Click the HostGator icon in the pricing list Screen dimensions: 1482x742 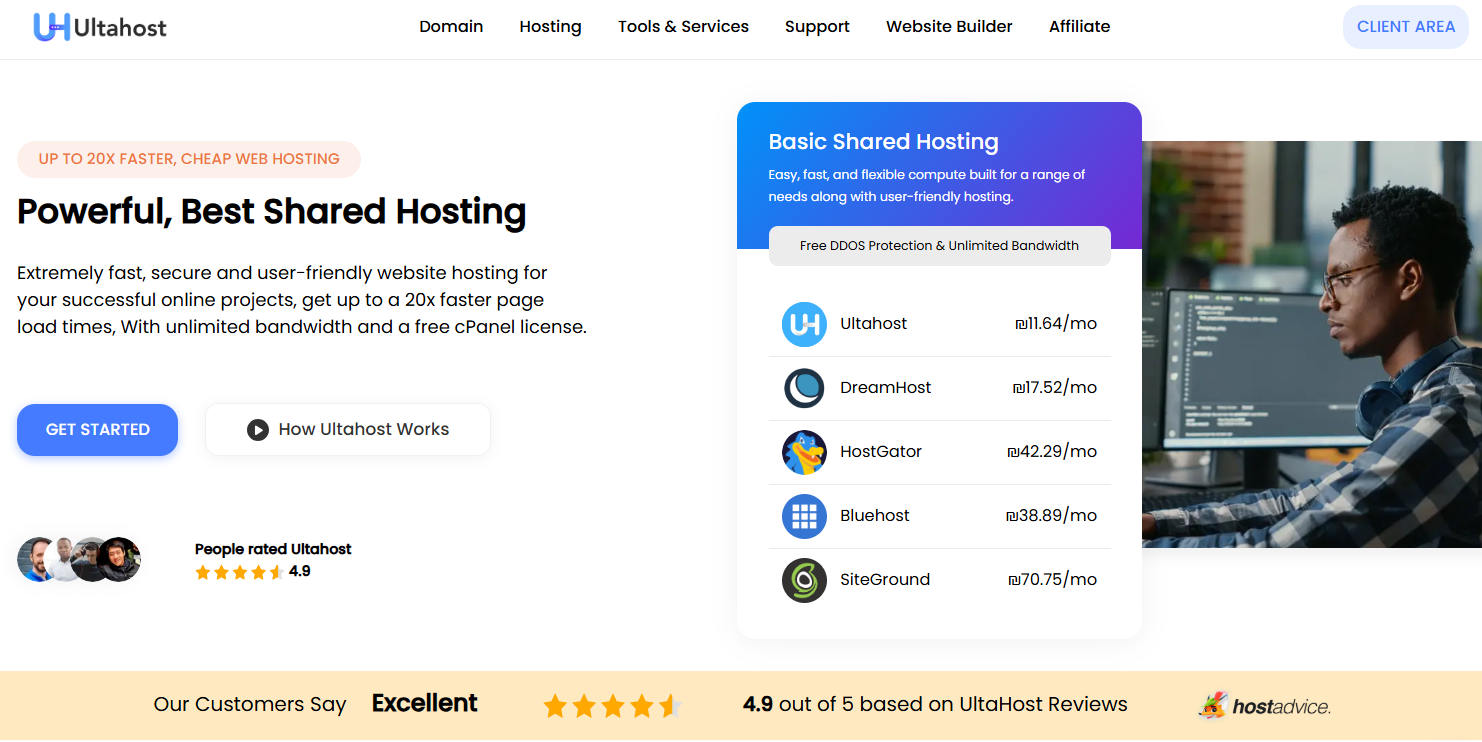pyautogui.click(x=804, y=452)
